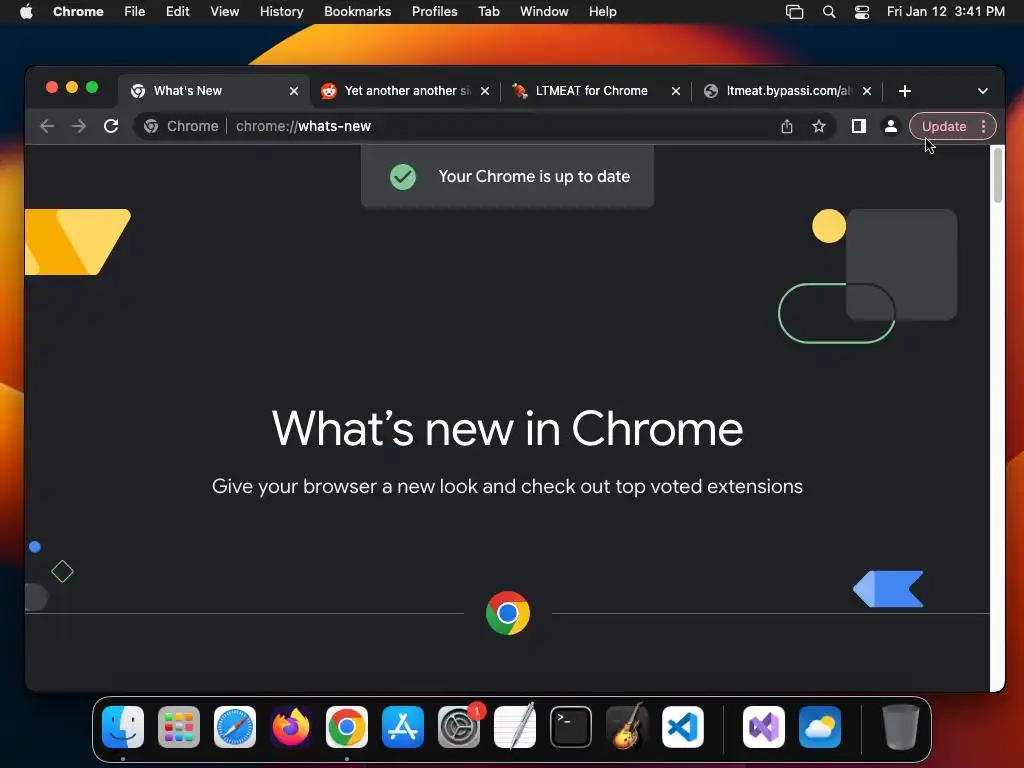Open the Profiles menu

[x=434, y=11]
